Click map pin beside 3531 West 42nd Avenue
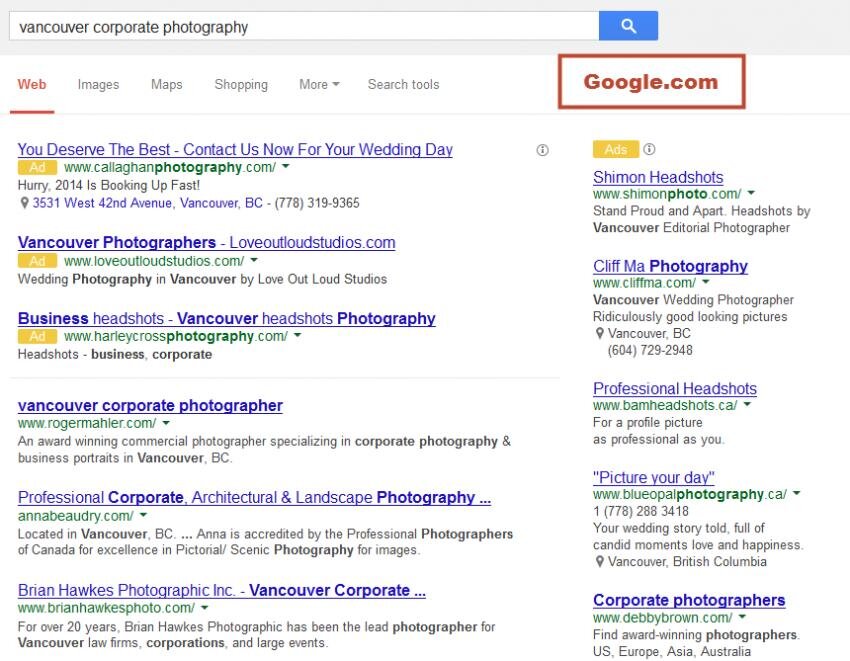Screen dimensions: 850x661 click(24, 203)
